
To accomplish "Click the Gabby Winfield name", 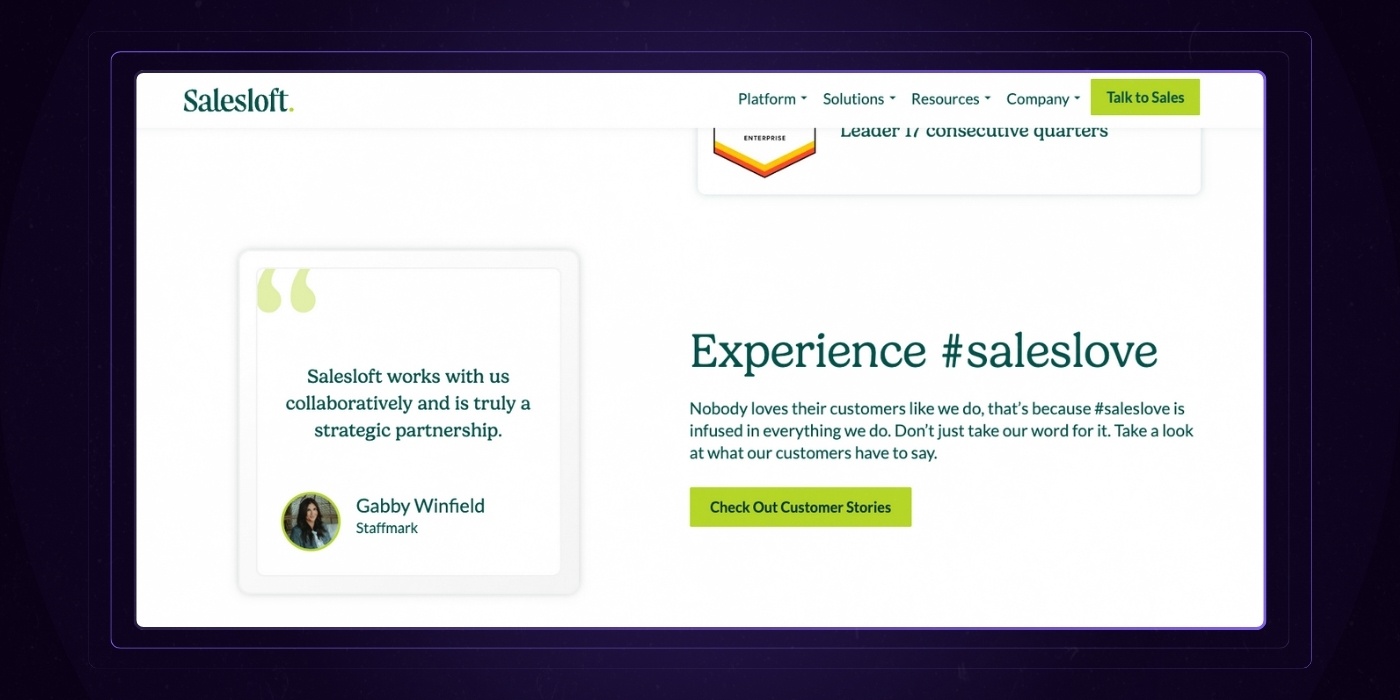I will [420, 506].
